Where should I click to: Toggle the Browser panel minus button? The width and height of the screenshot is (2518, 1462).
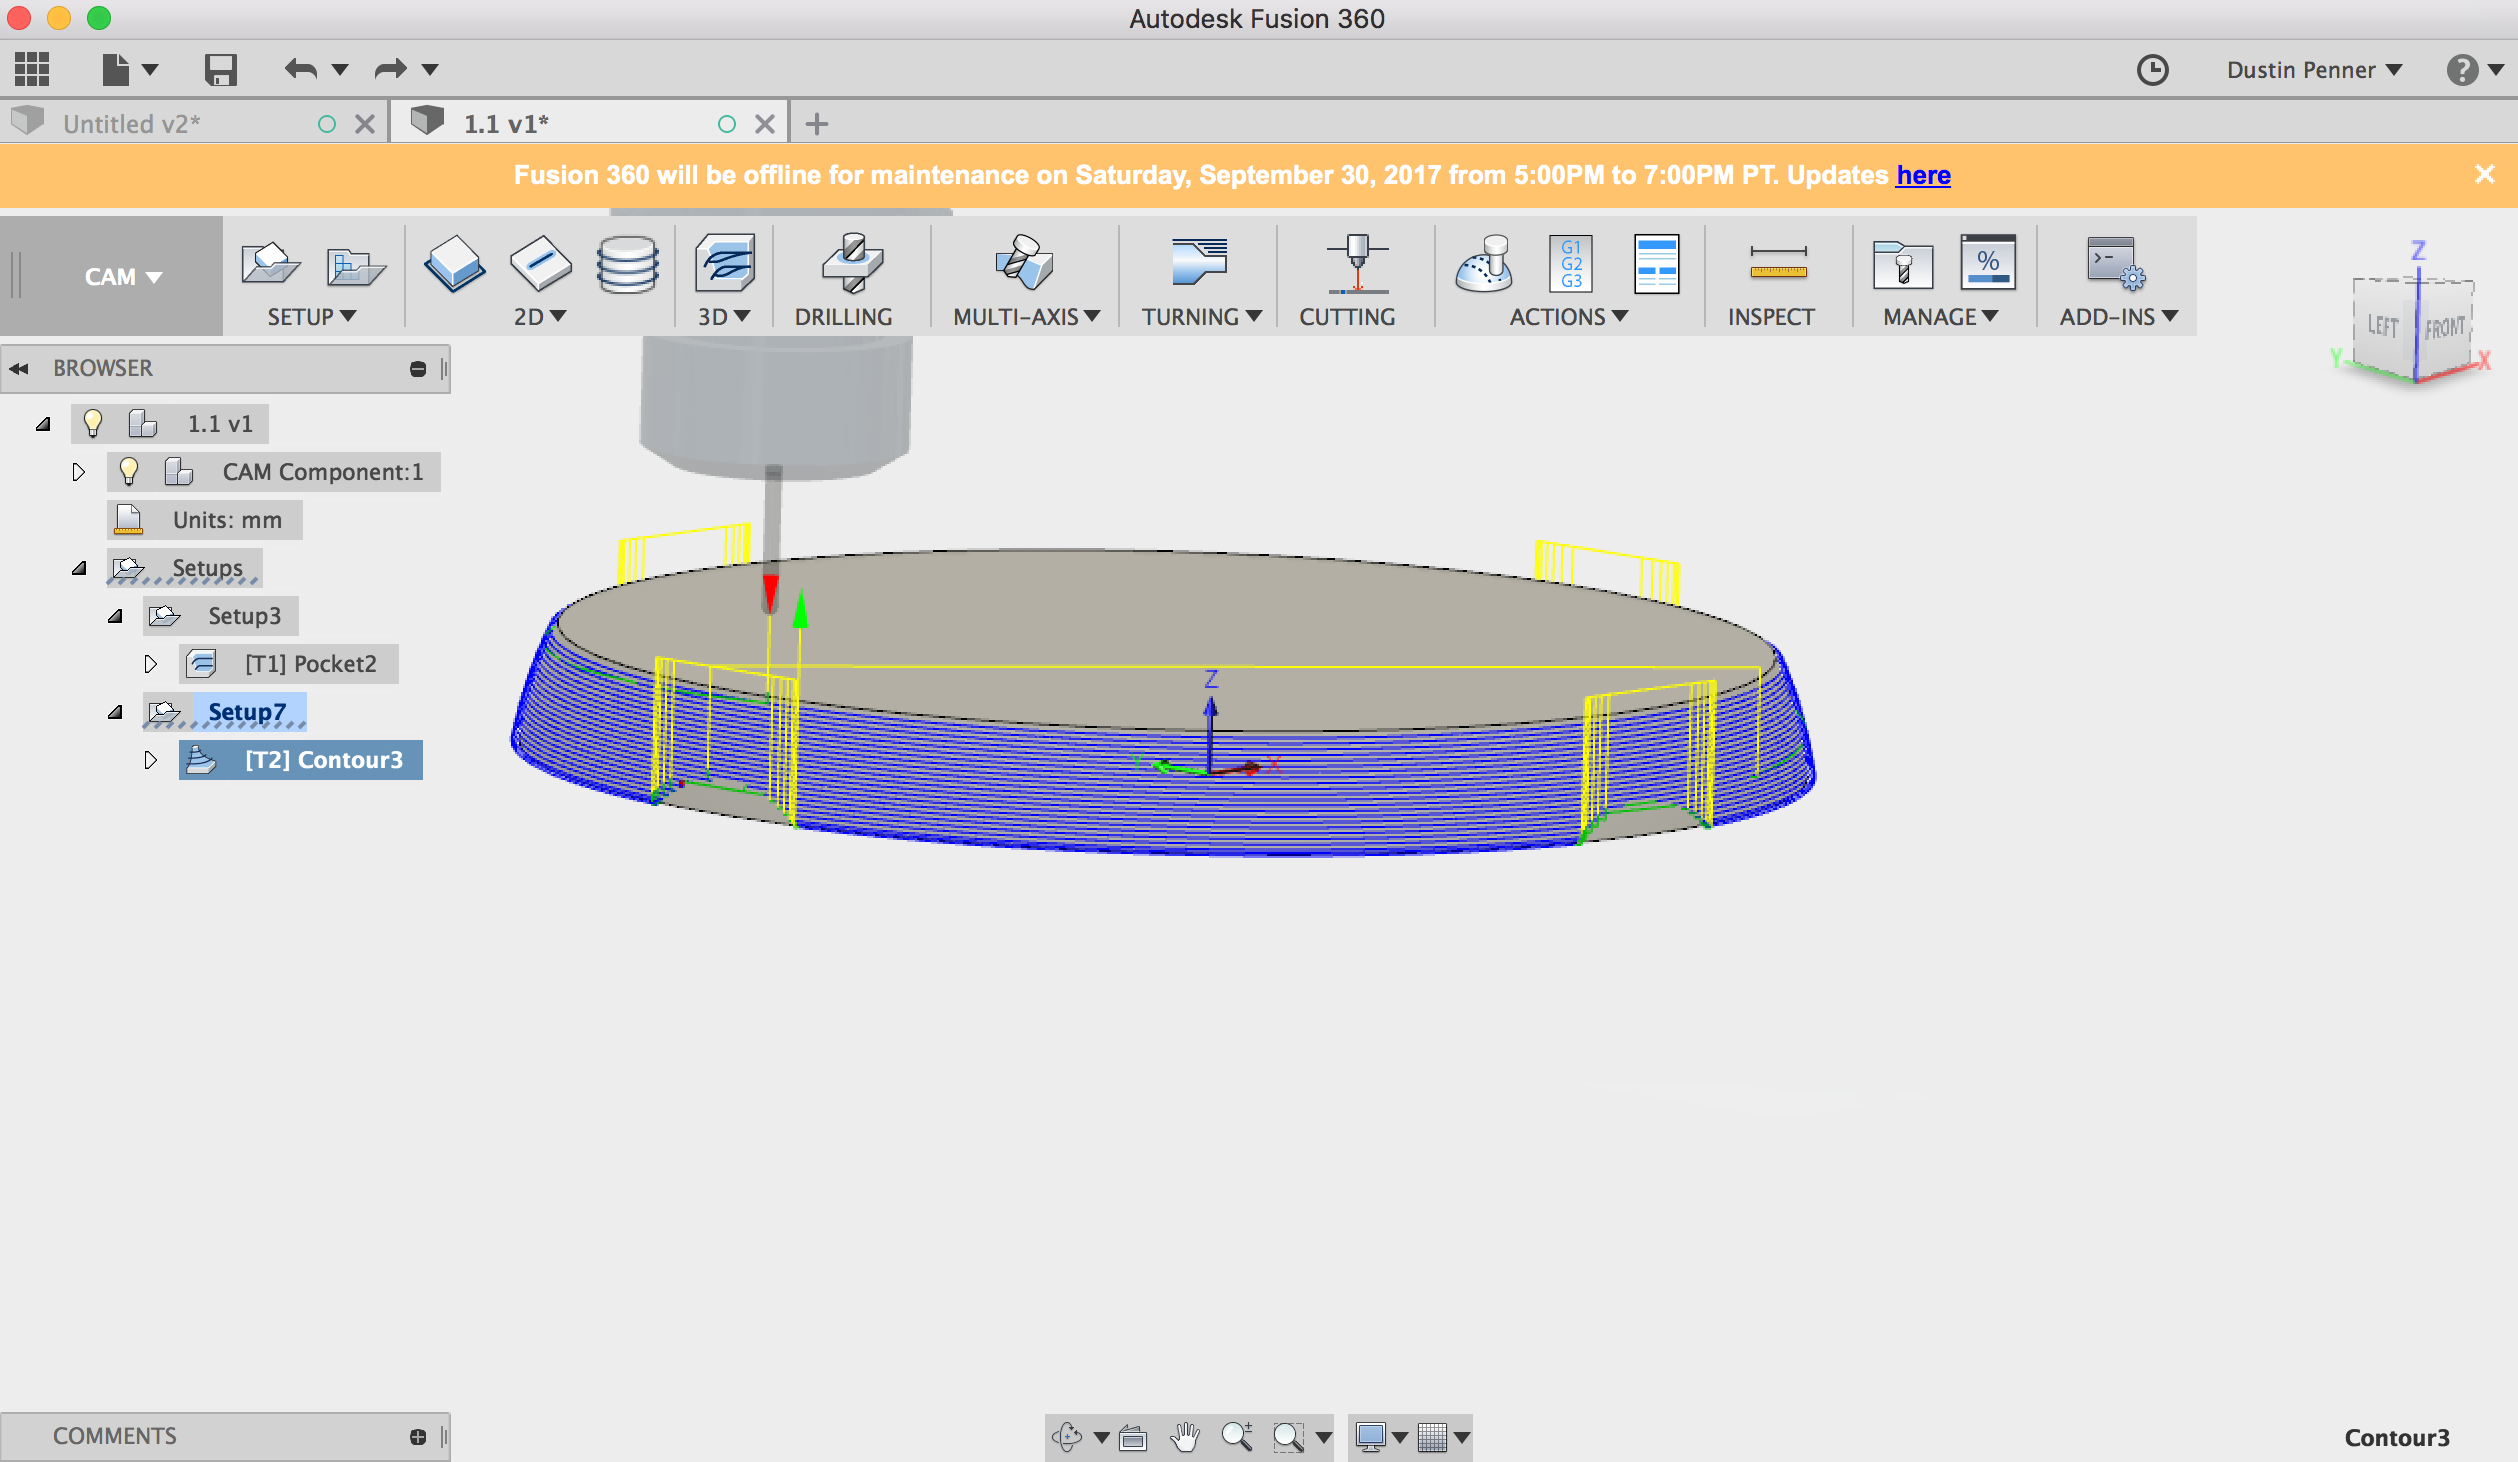tap(418, 369)
